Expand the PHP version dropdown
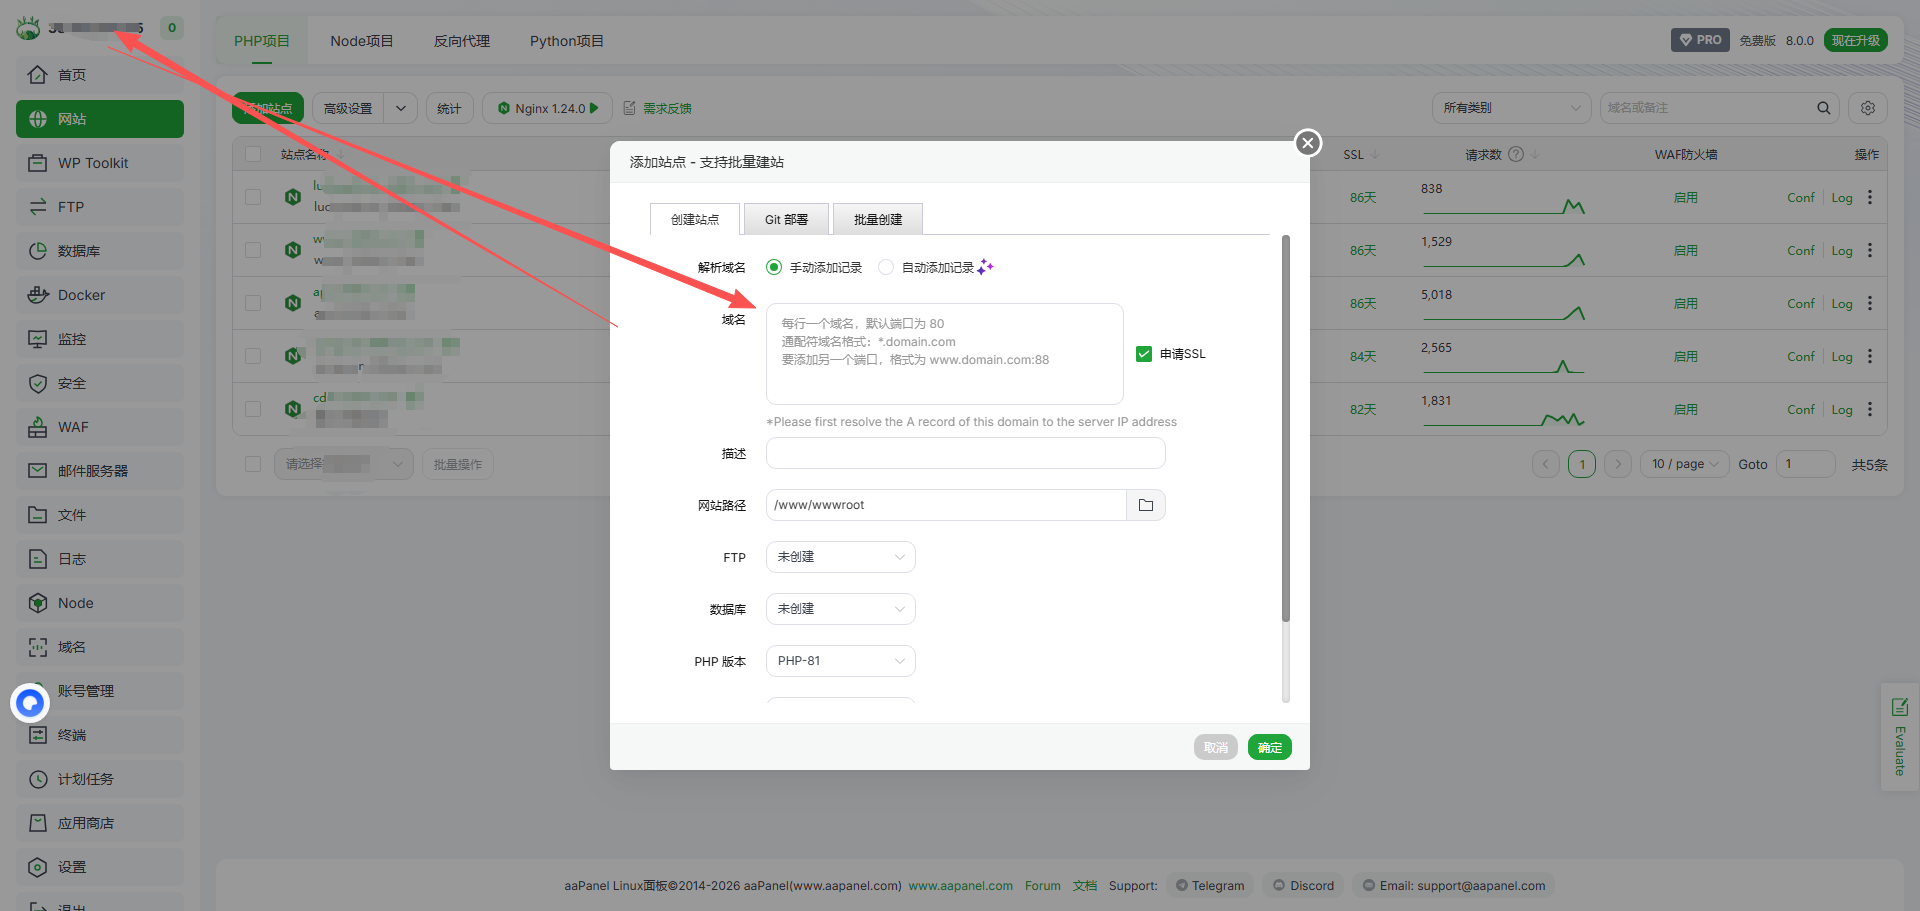1920x911 pixels. 840,661
